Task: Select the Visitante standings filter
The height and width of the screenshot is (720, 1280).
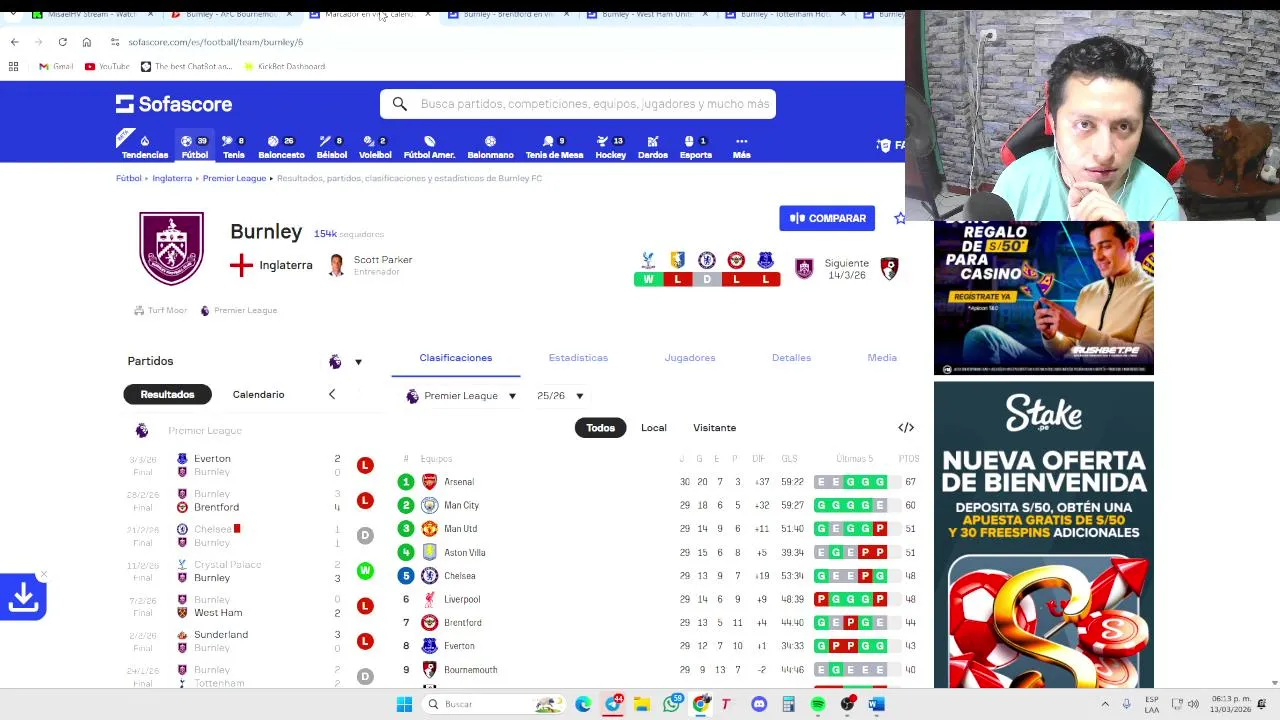Action: (714, 428)
